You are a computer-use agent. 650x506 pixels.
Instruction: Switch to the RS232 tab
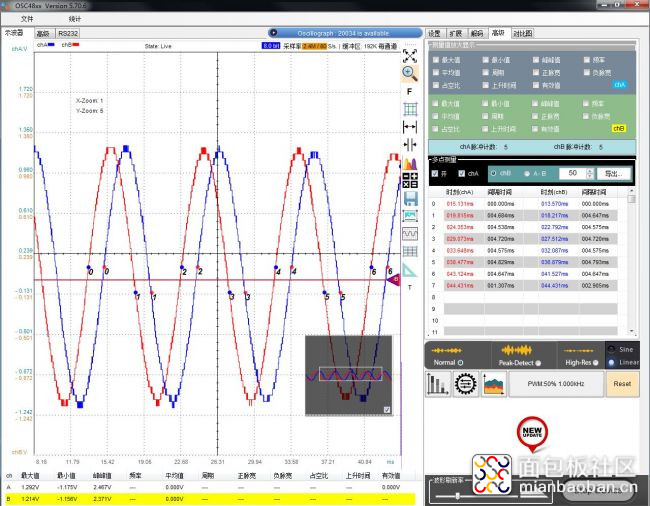pos(68,33)
